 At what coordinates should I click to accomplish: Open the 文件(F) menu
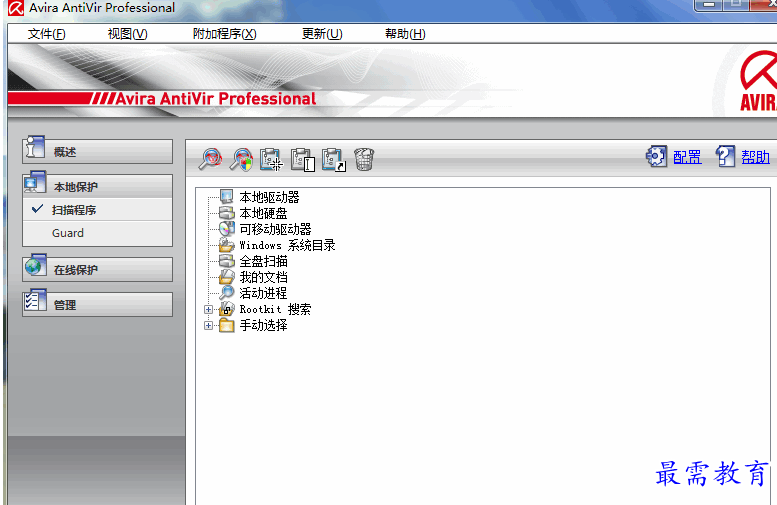[47, 34]
